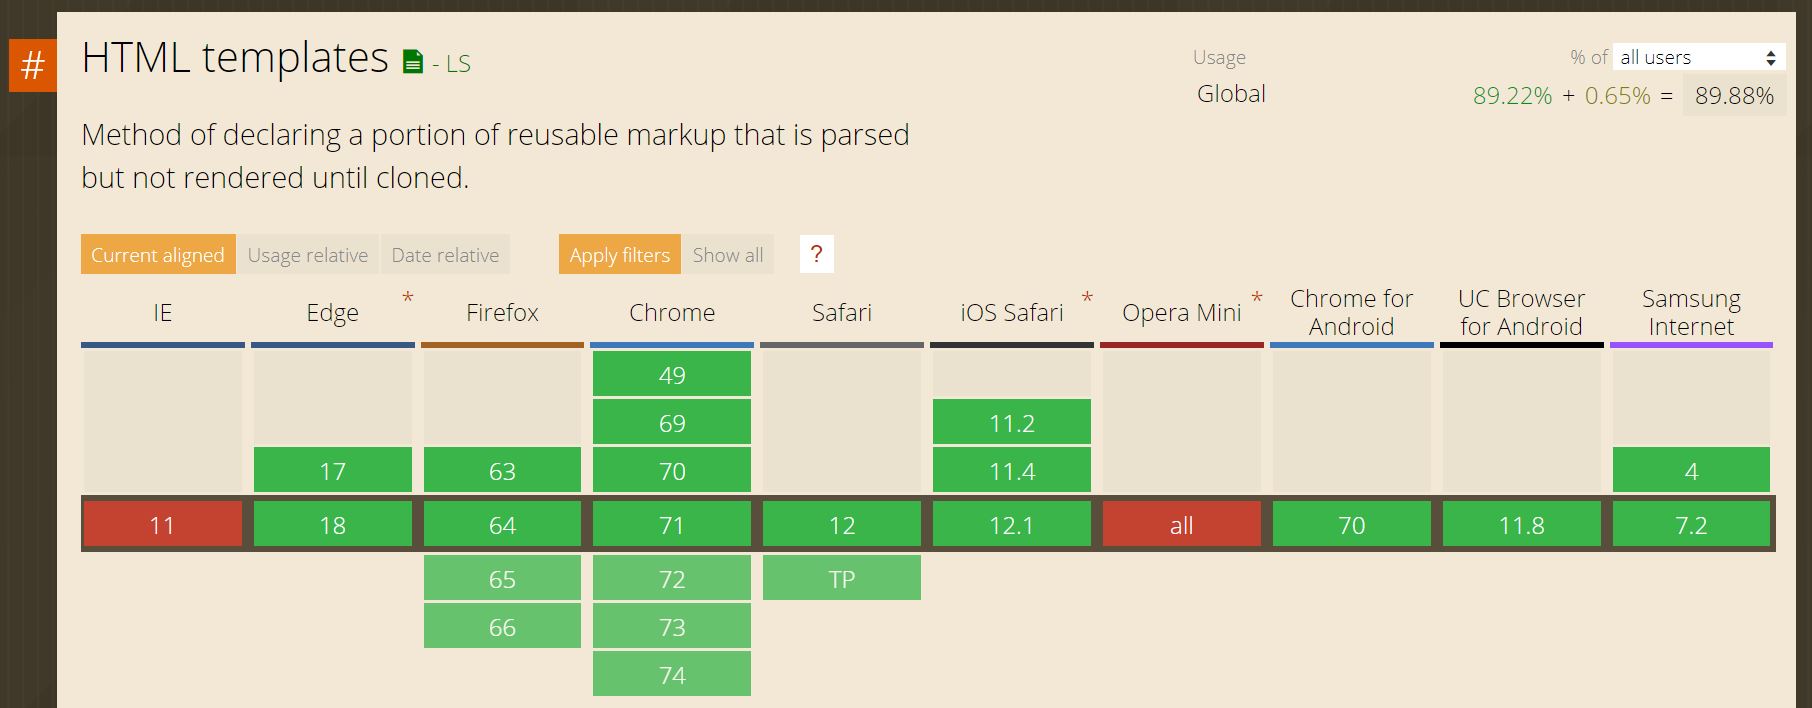Click the asterisk note beside Opera Mini
The height and width of the screenshot is (708, 1812).
(1257, 298)
